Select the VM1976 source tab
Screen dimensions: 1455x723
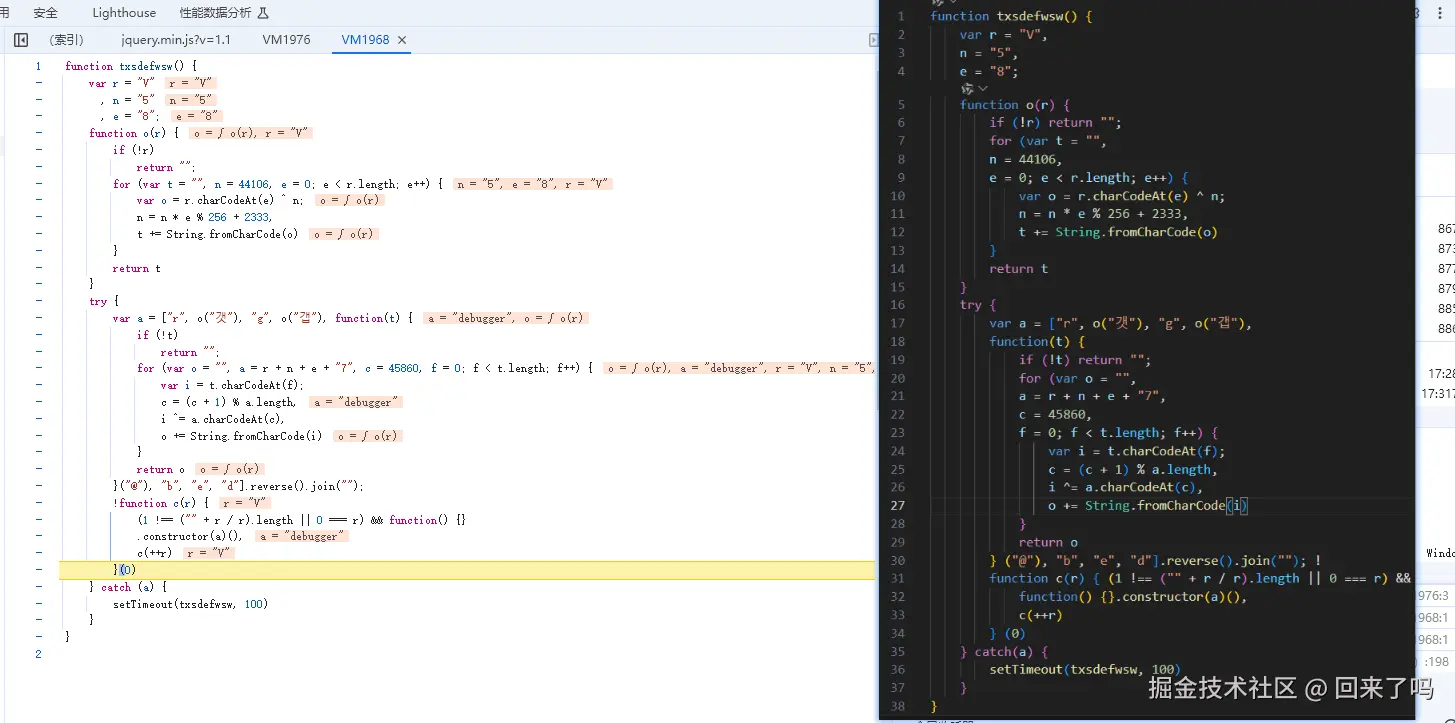[287, 40]
